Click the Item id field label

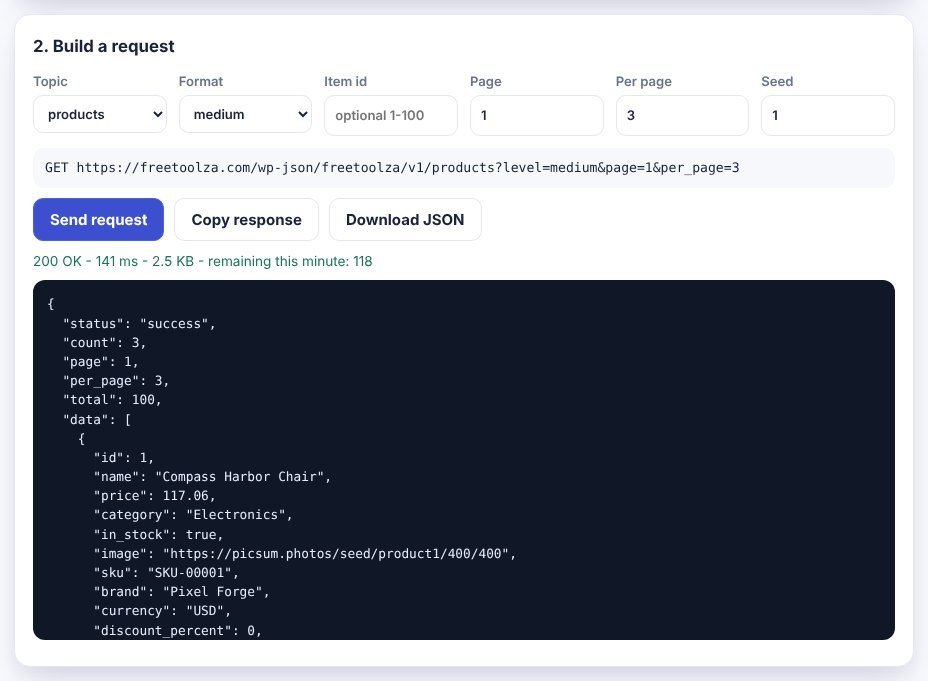tap(346, 82)
